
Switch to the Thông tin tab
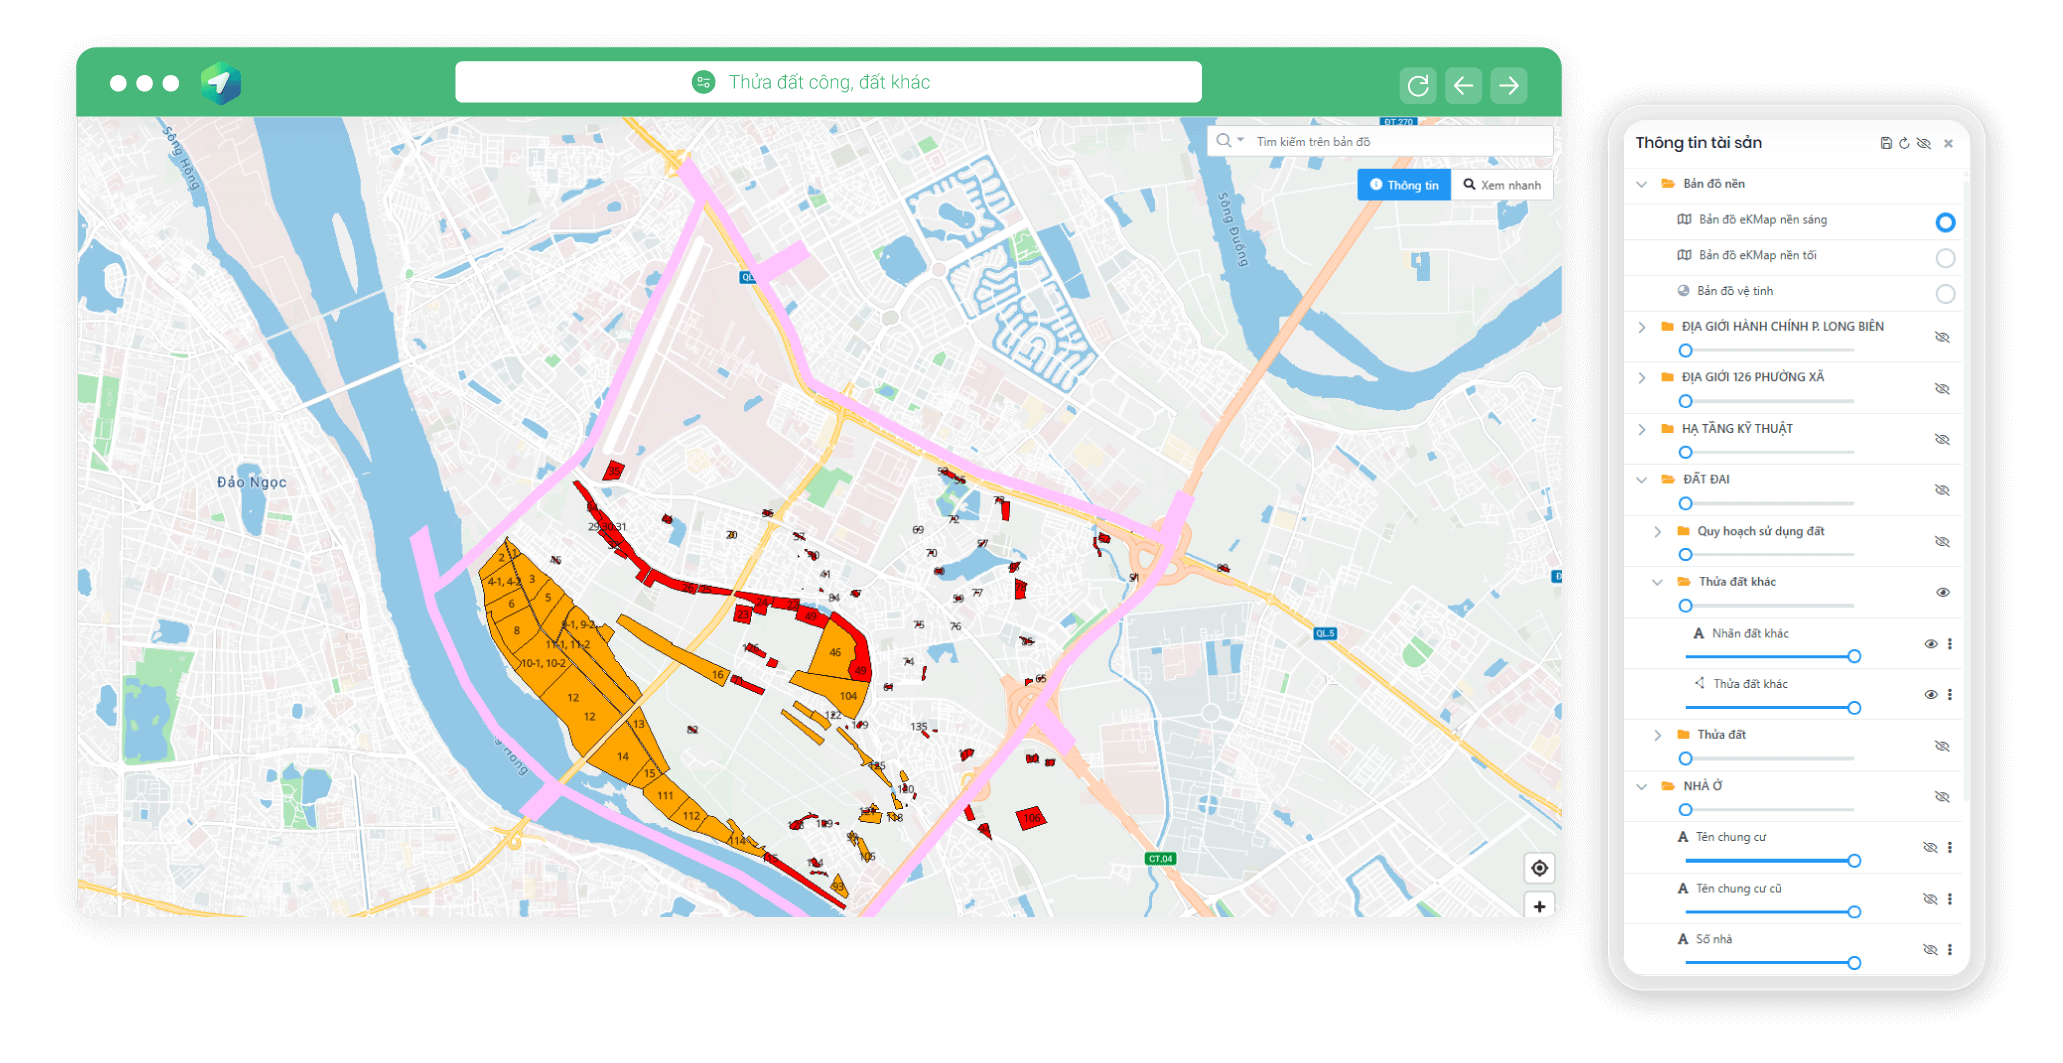(x=1403, y=185)
